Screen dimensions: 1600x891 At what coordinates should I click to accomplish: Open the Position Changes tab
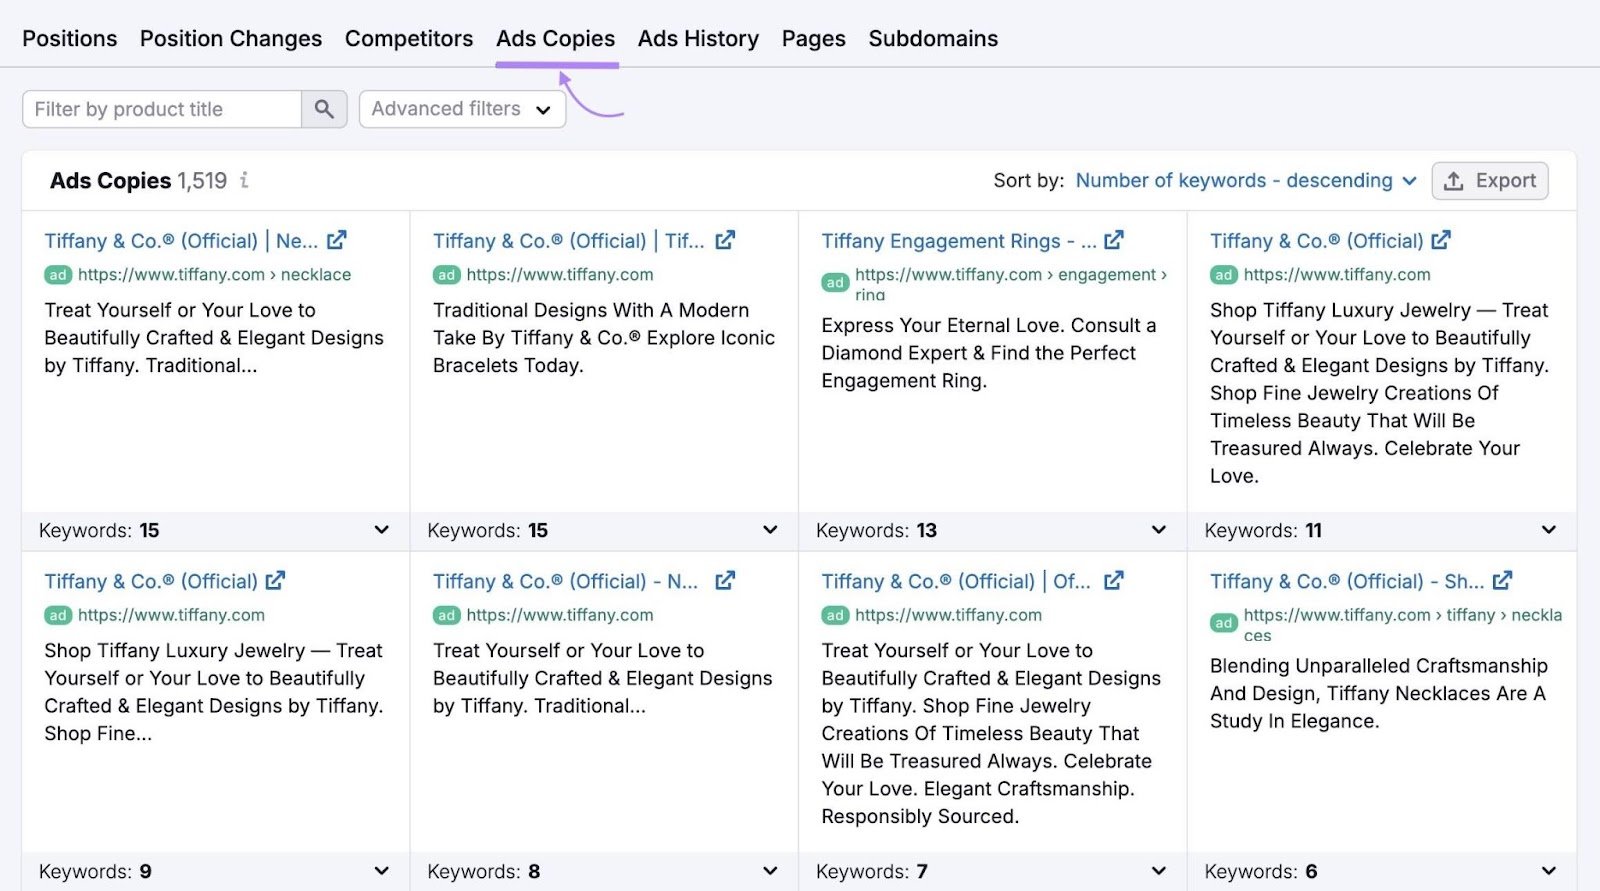tap(231, 38)
